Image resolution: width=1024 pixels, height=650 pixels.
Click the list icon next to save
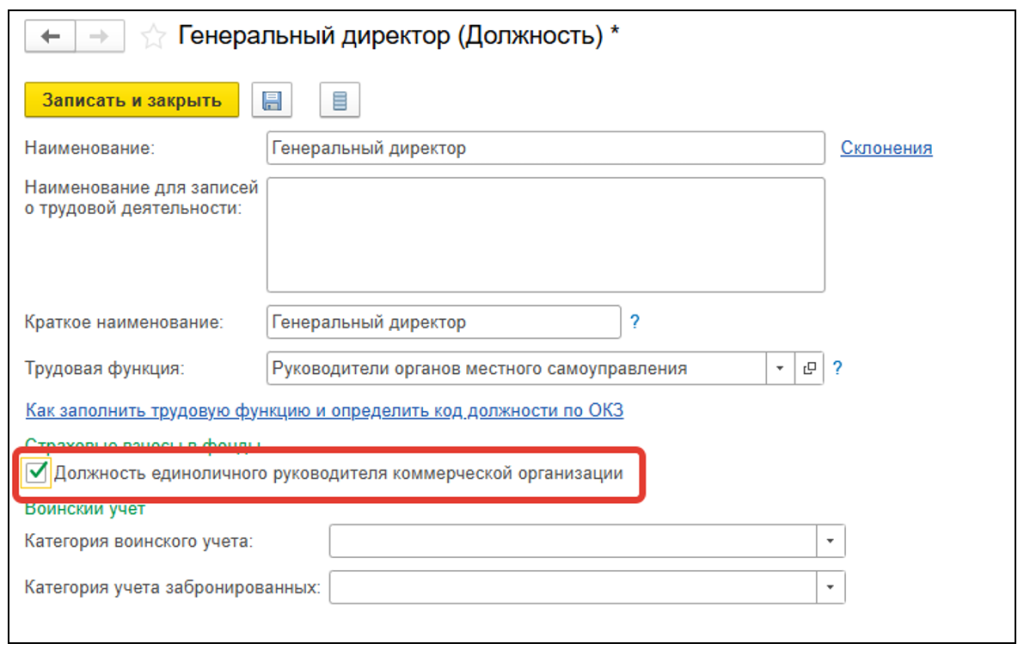(340, 101)
